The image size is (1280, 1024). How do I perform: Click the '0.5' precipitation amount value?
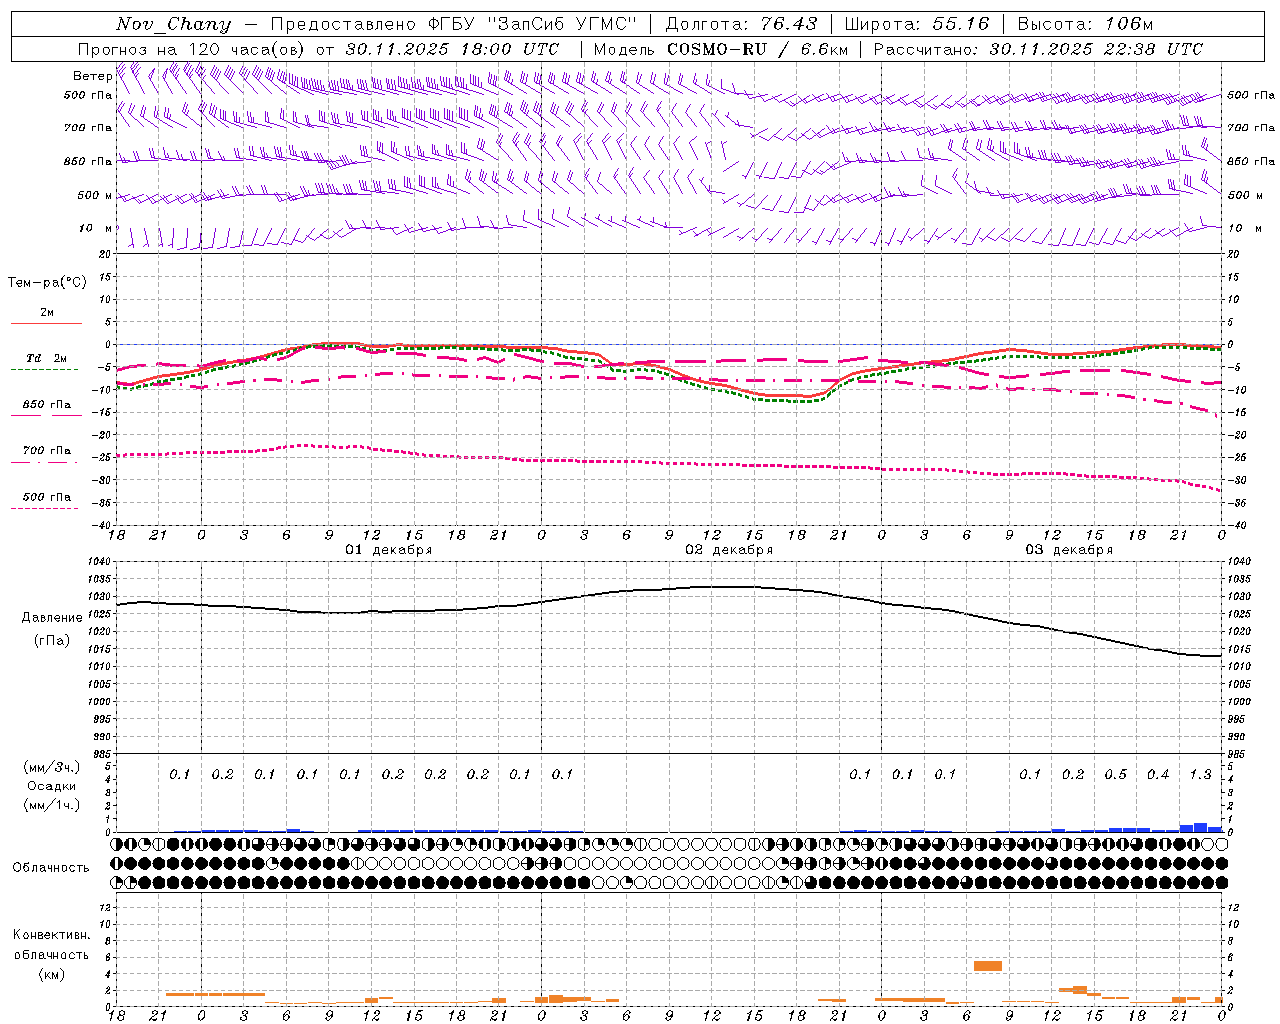click(x=1115, y=774)
